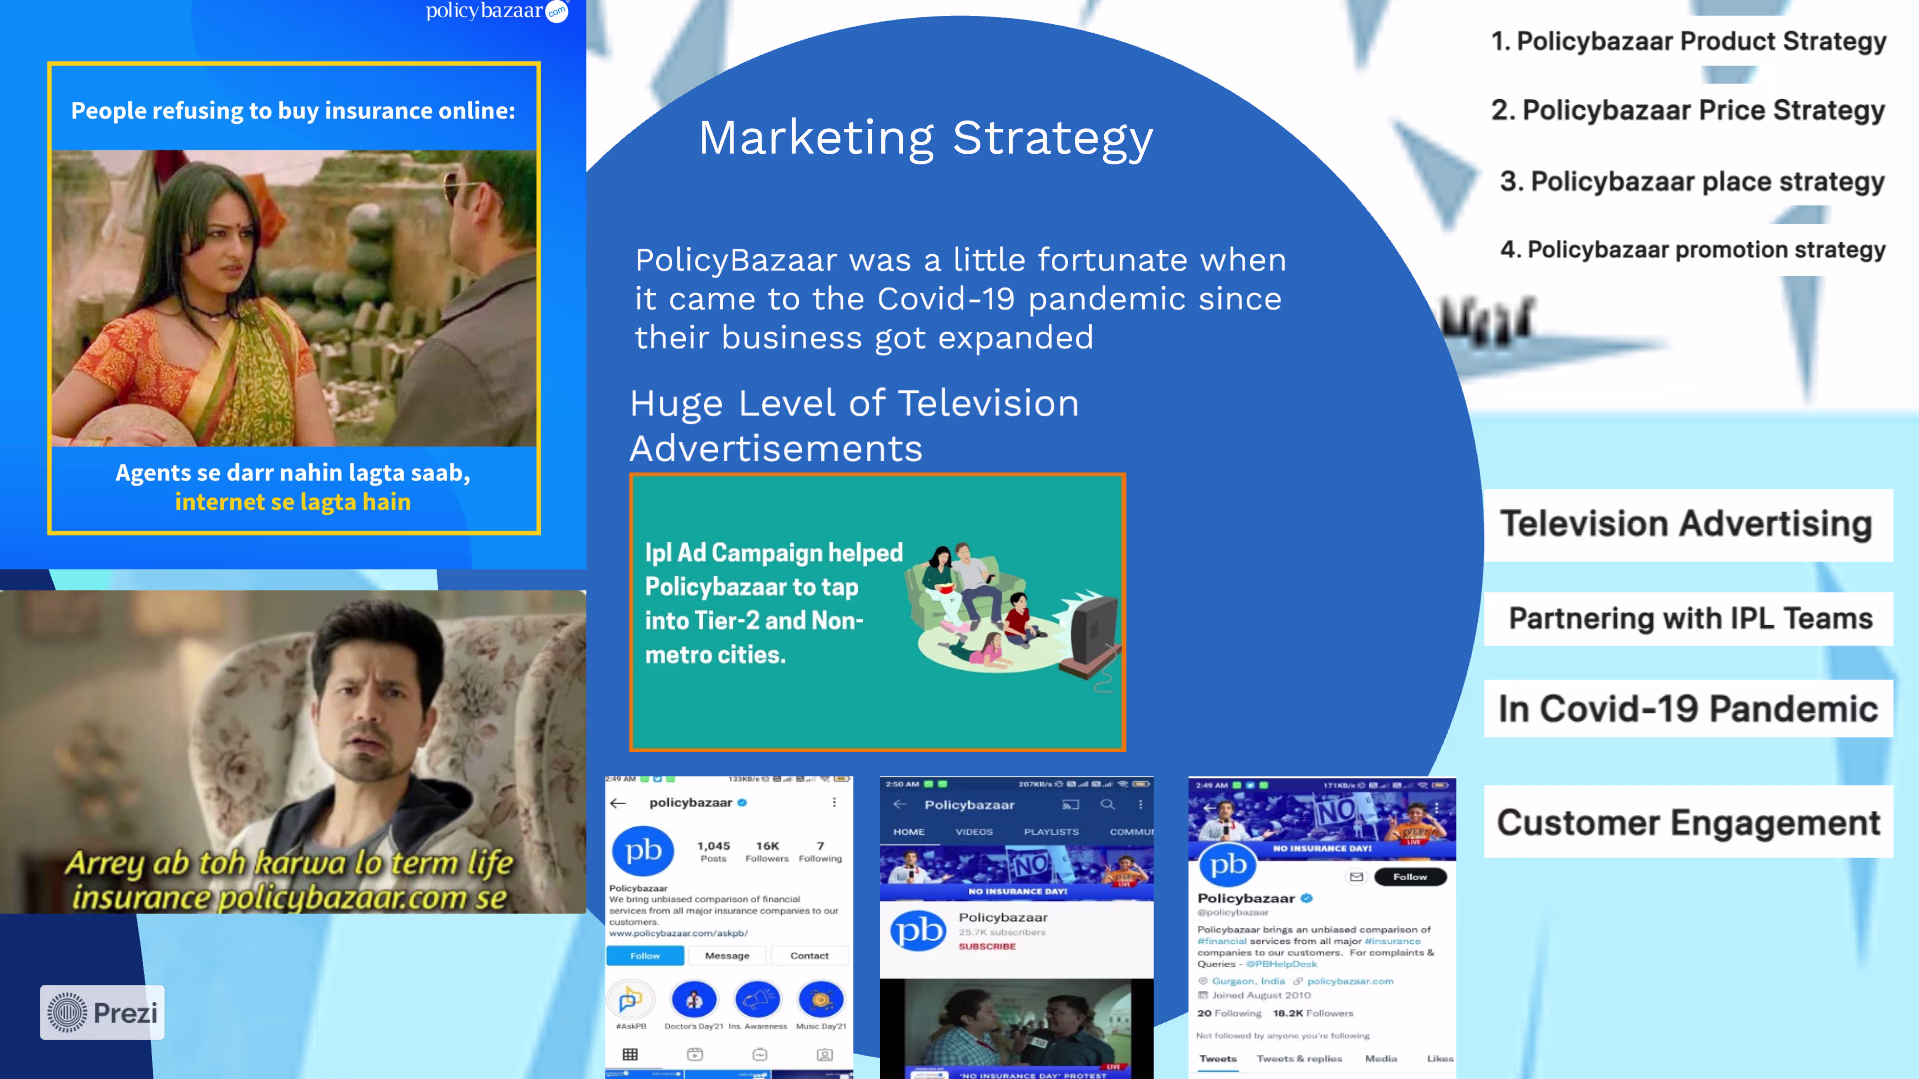The height and width of the screenshot is (1079, 1919).
Task: Click the 'Marketing Strategy' title
Action: point(926,138)
